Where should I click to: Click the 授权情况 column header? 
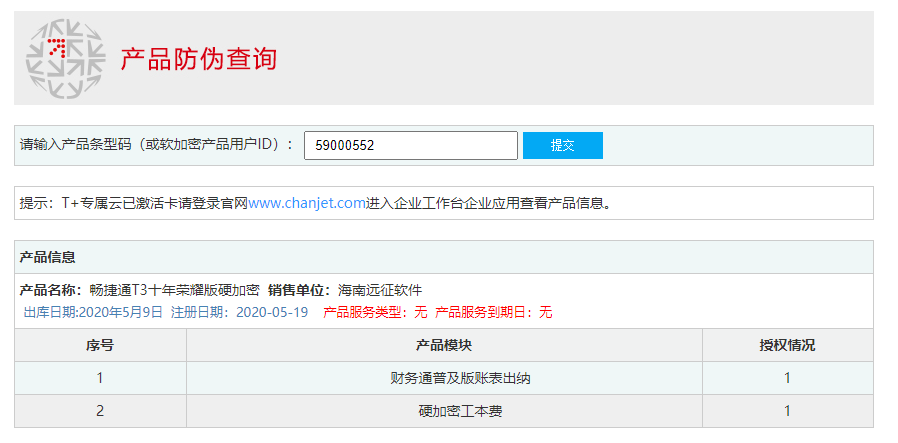787,345
